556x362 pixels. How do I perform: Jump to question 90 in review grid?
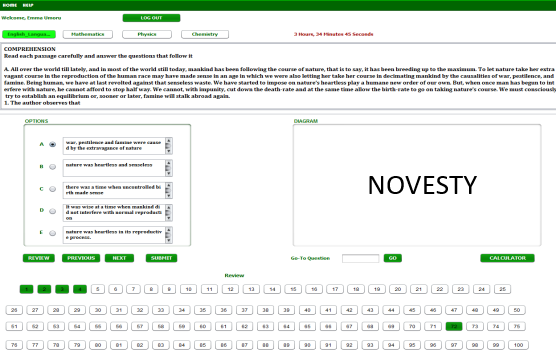coord(307,345)
